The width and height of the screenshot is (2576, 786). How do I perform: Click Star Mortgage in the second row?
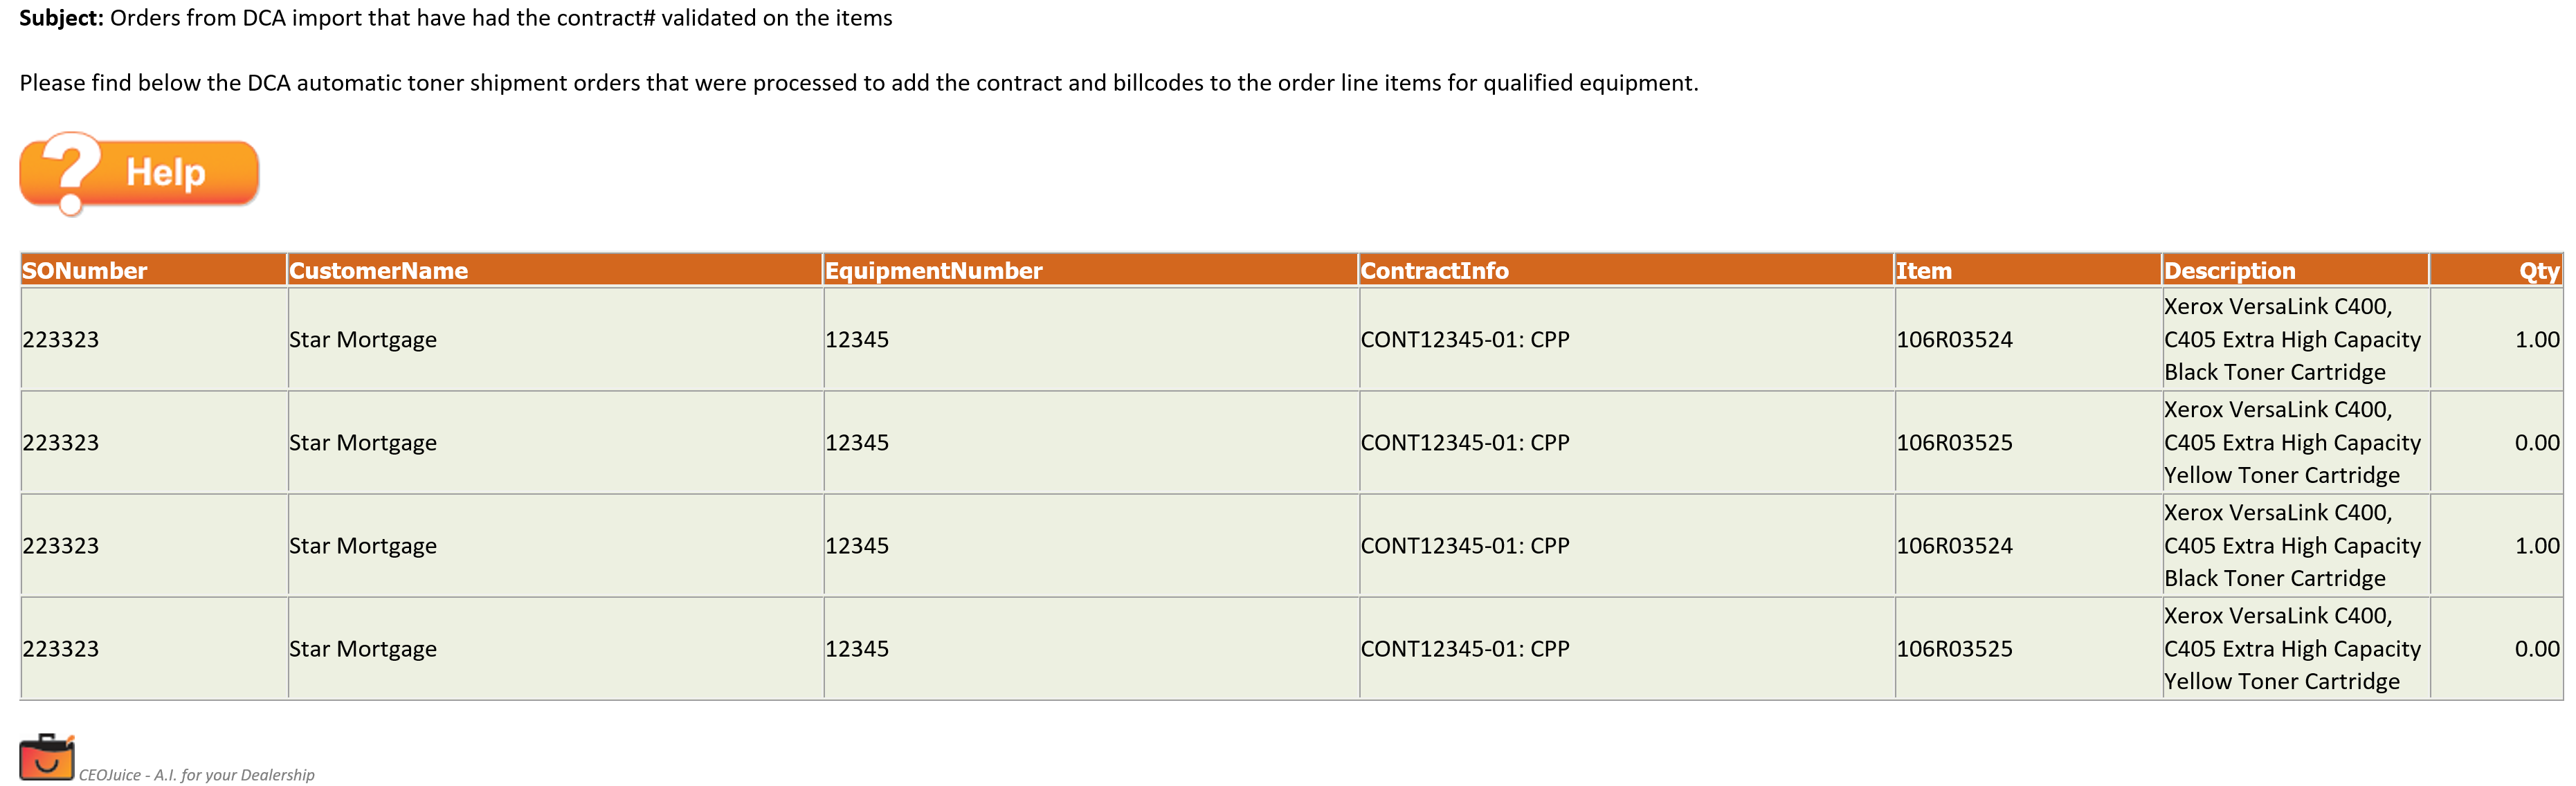363,443
